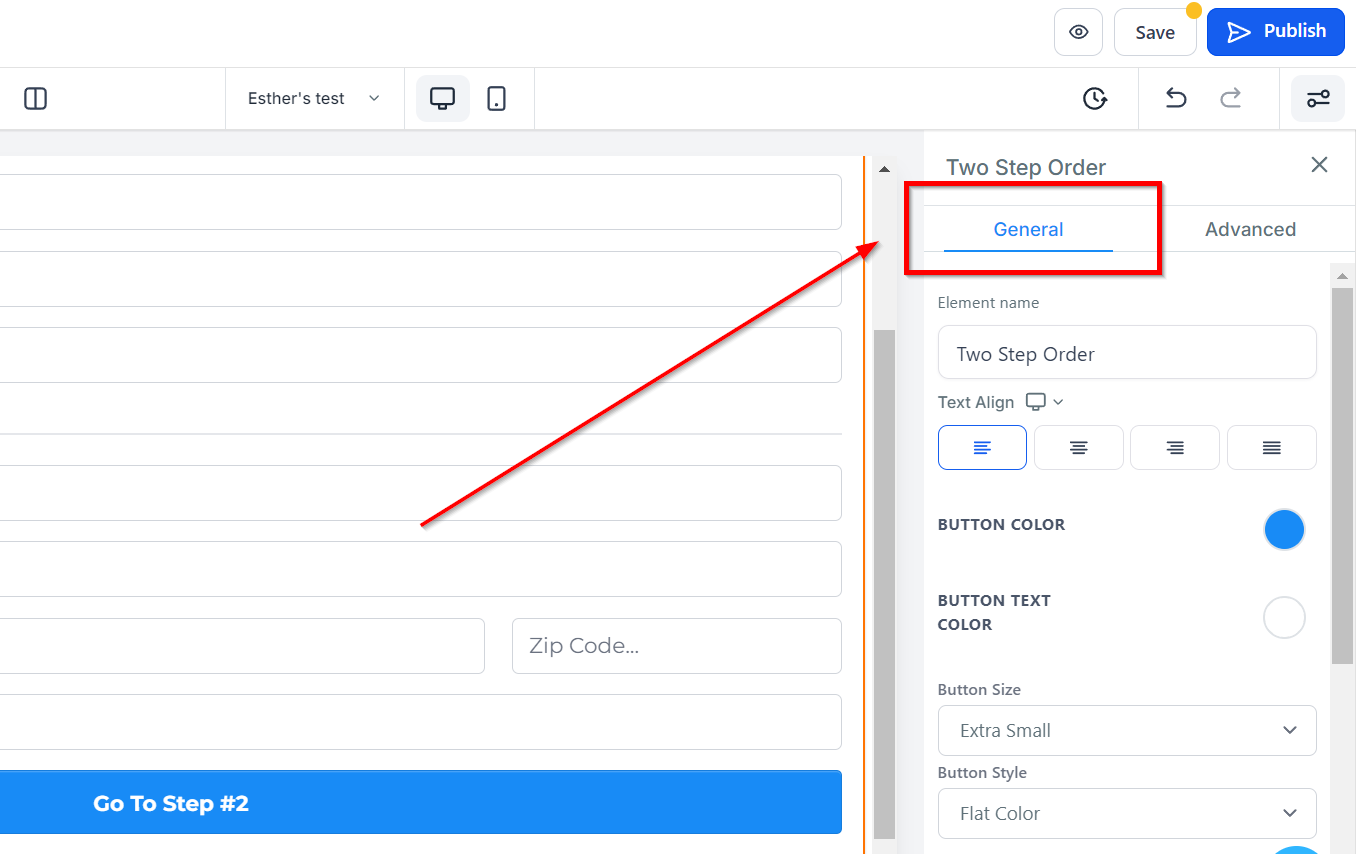Open the Button Text Color swatch
The width and height of the screenshot is (1356, 854).
[x=1284, y=617]
